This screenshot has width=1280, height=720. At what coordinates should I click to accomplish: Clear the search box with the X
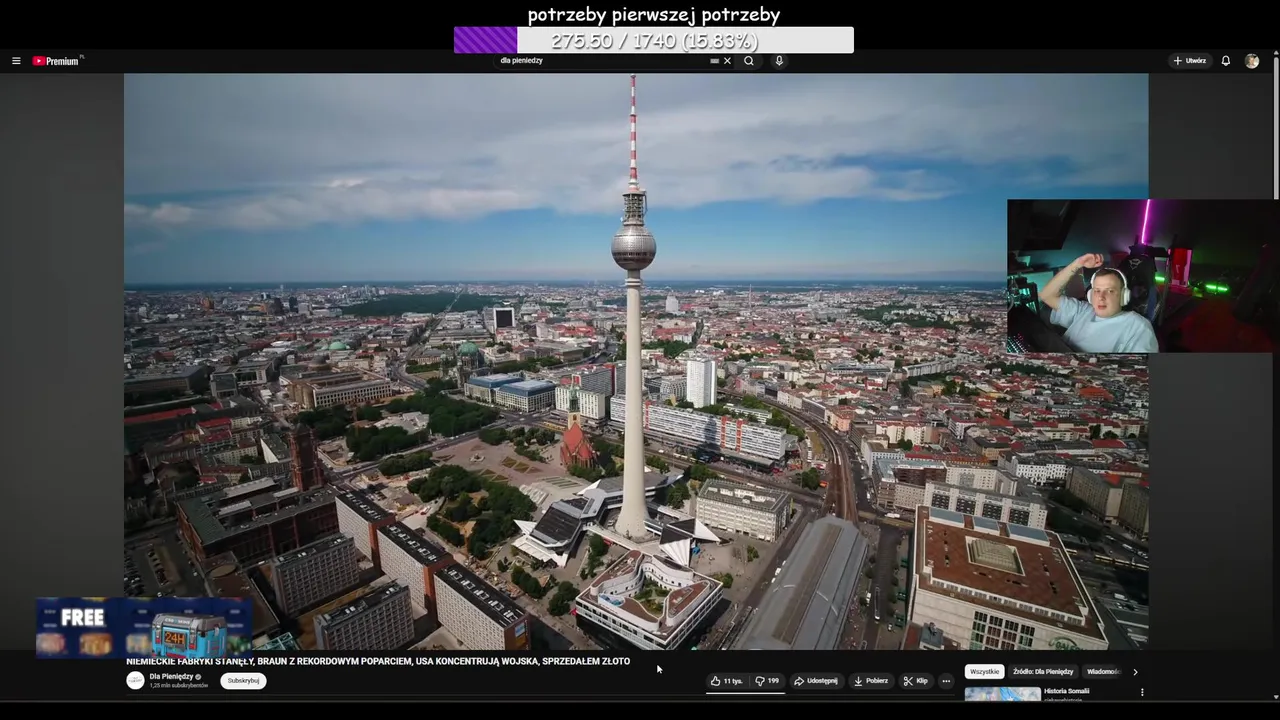coord(727,61)
